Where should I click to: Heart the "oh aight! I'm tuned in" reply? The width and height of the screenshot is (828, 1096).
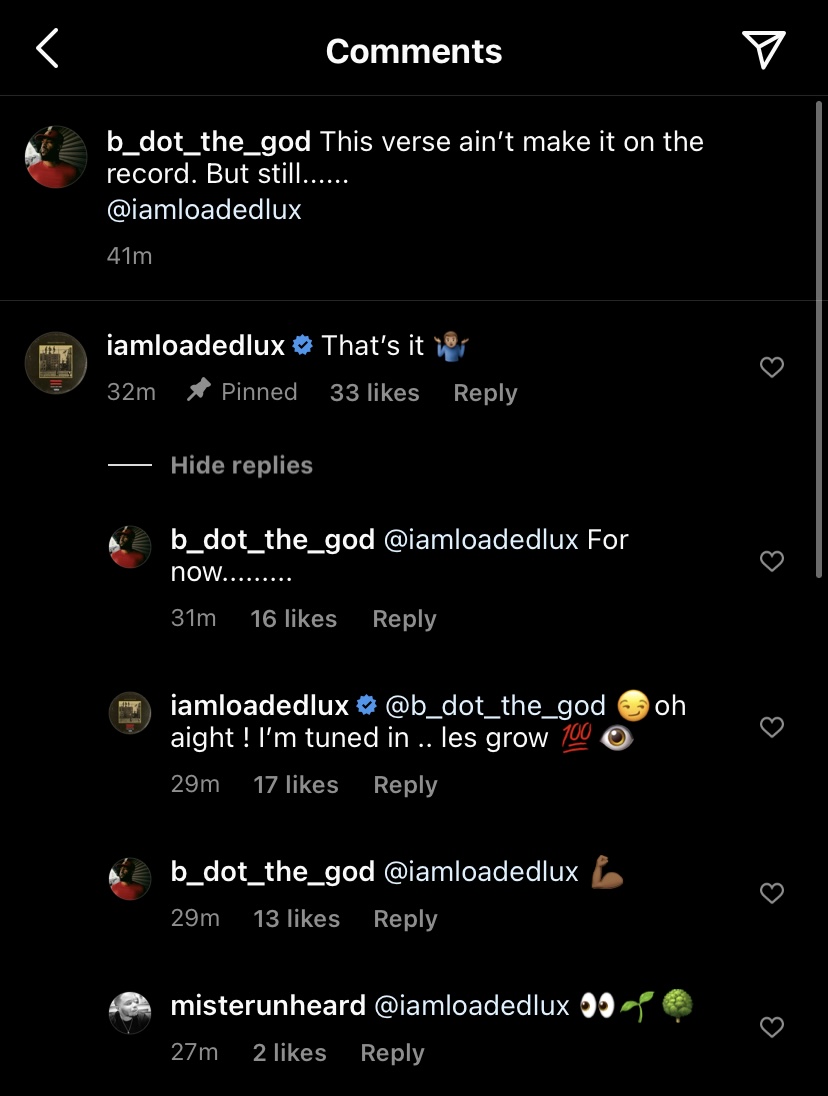coord(771,727)
